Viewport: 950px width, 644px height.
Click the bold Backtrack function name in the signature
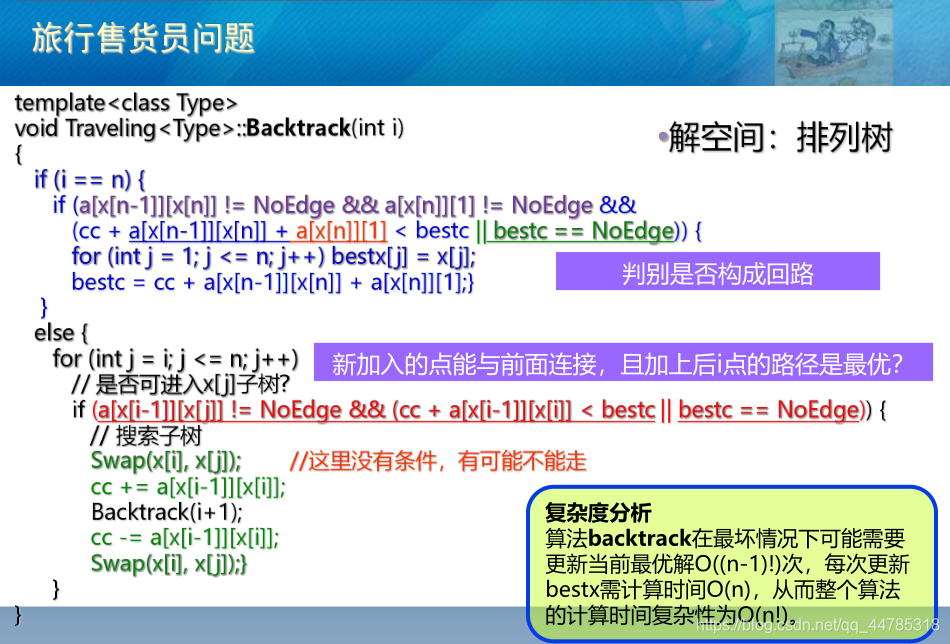point(298,128)
